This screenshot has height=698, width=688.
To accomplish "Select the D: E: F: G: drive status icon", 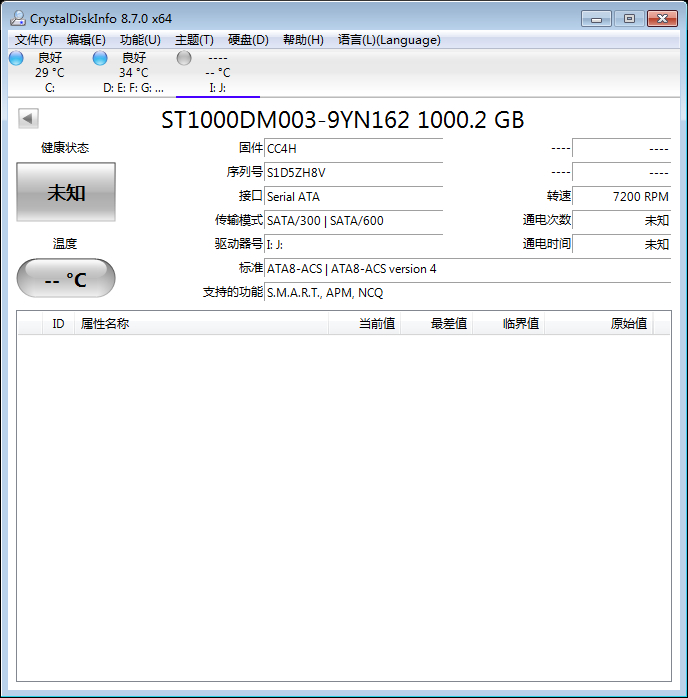I will pyautogui.click(x=100, y=58).
